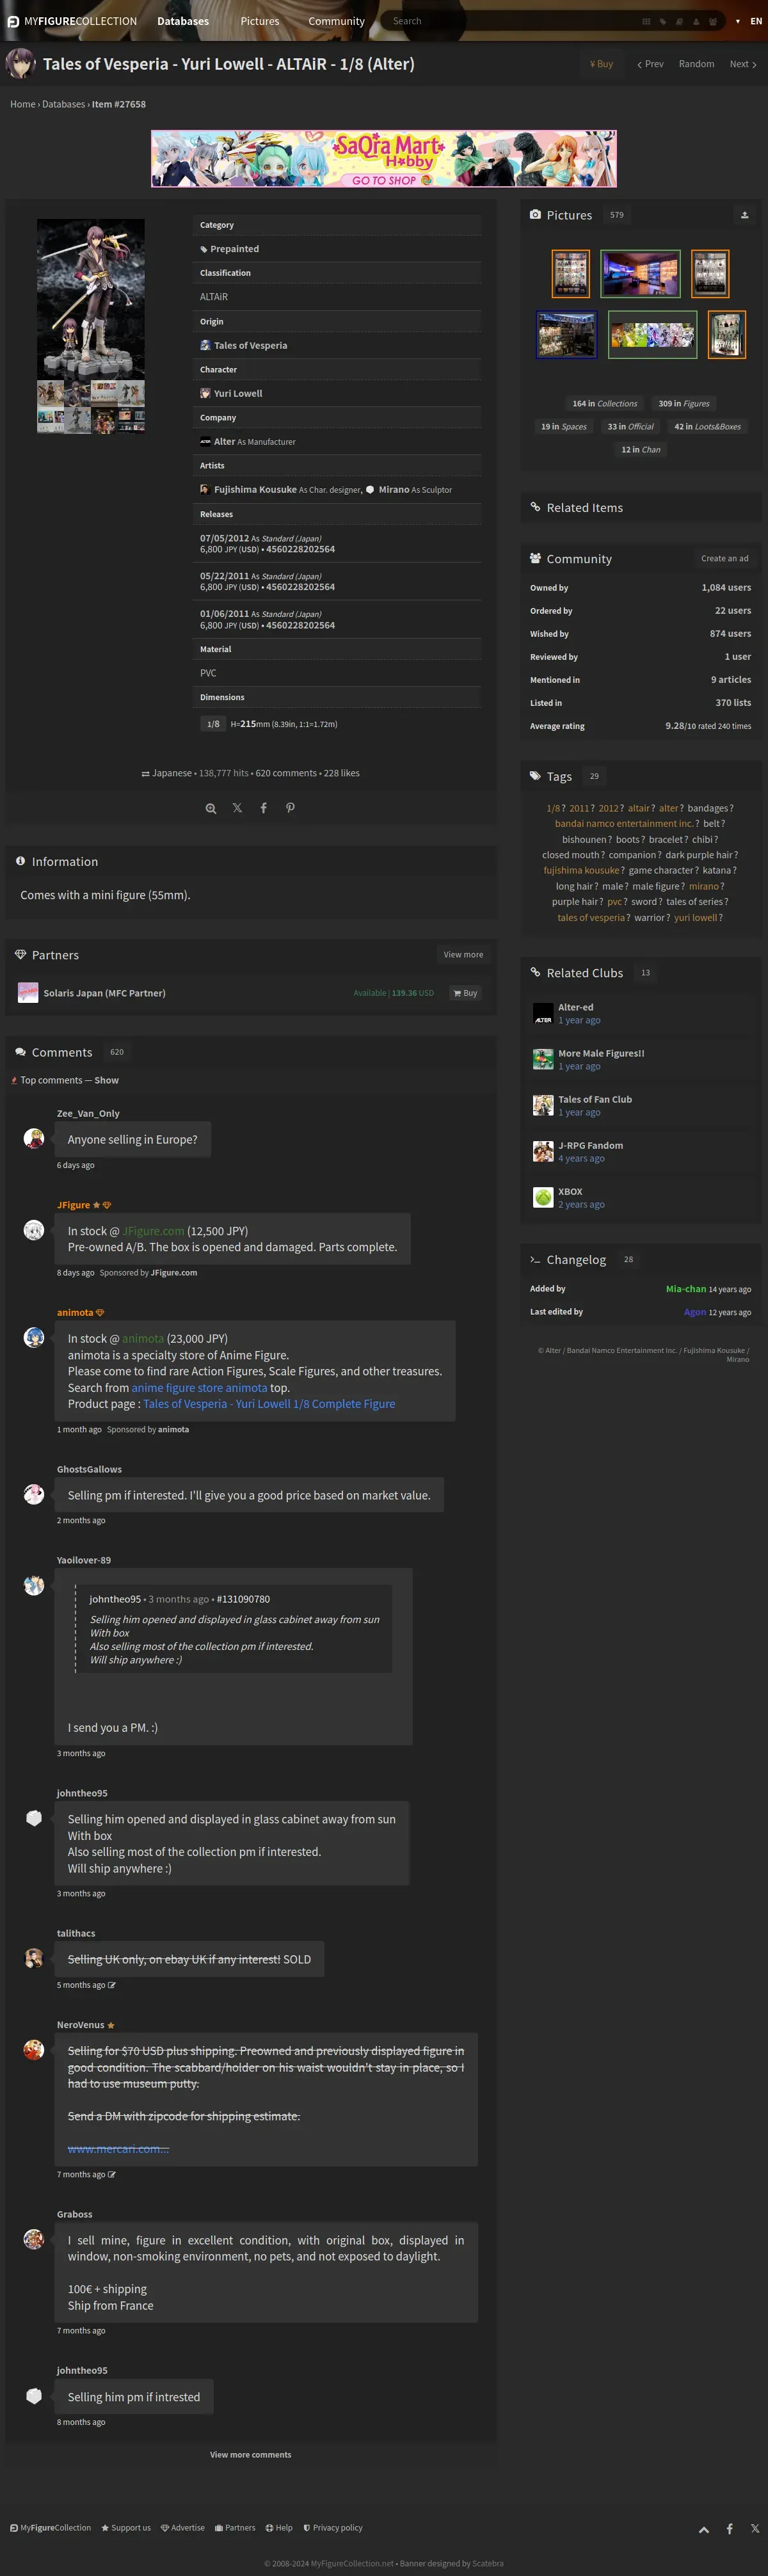Select the tags filter icon in the search bar
Screen dimensions: 768x2576
pyautogui.click(x=663, y=21)
